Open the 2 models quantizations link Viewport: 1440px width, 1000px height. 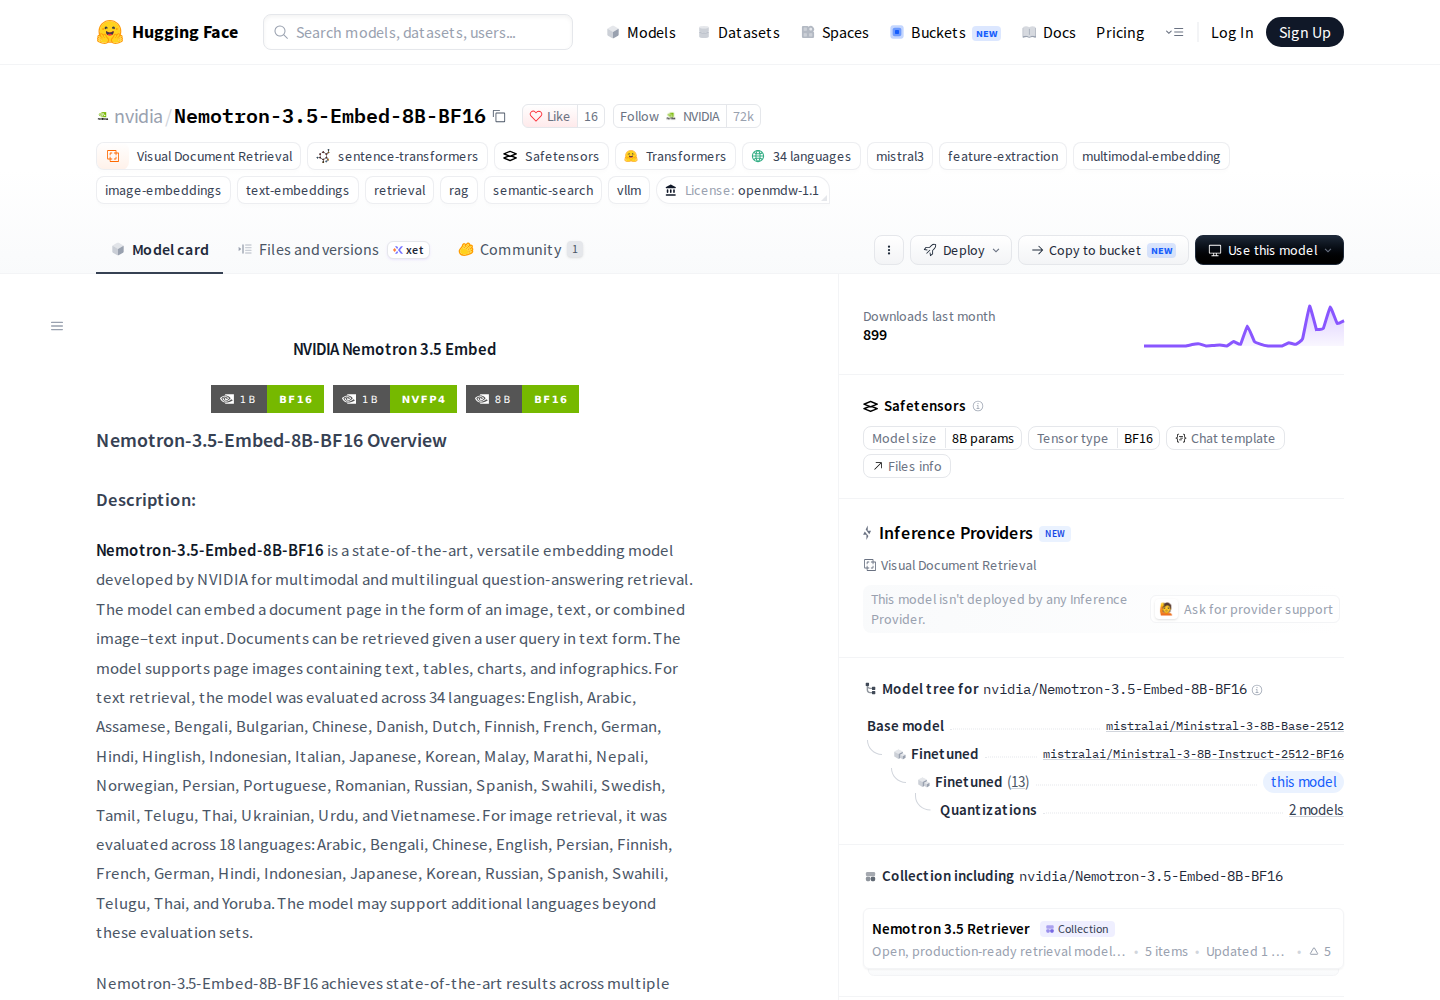point(1316,810)
